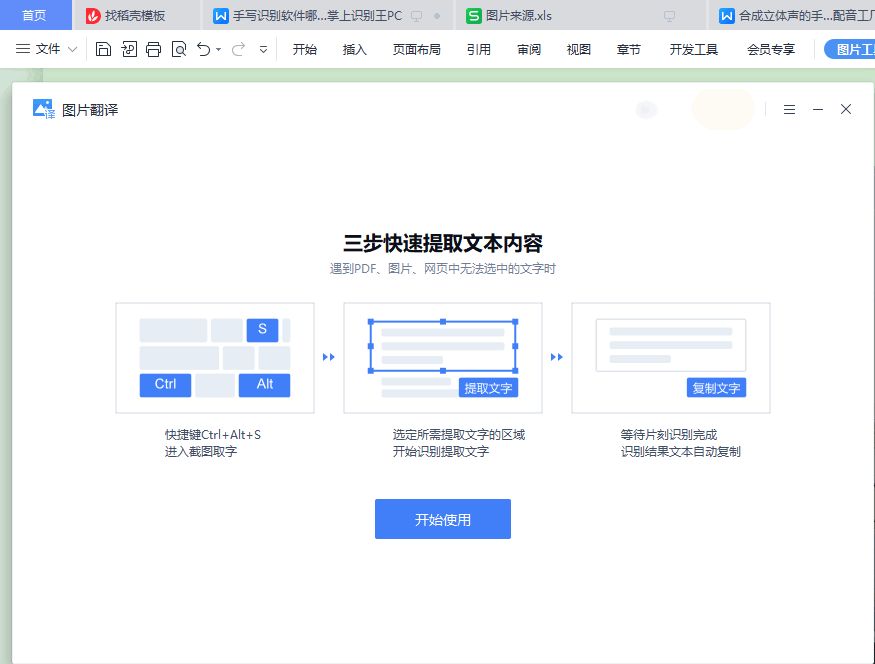Select the 图片工具 ribbon tab
This screenshot has height=664, width=875.
(x=849, y=49)
